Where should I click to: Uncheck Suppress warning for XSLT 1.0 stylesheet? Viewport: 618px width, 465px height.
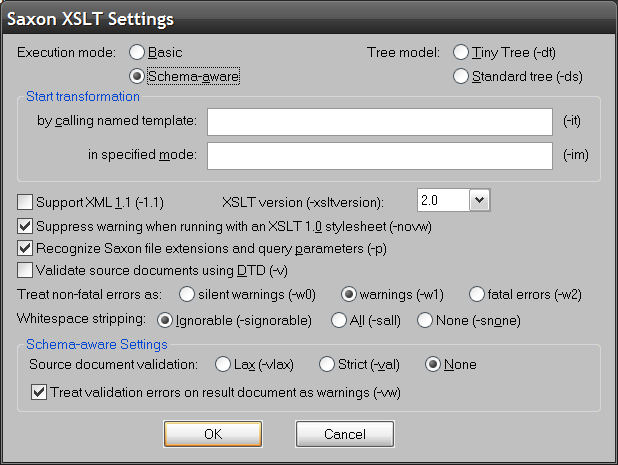click(25, 225)
